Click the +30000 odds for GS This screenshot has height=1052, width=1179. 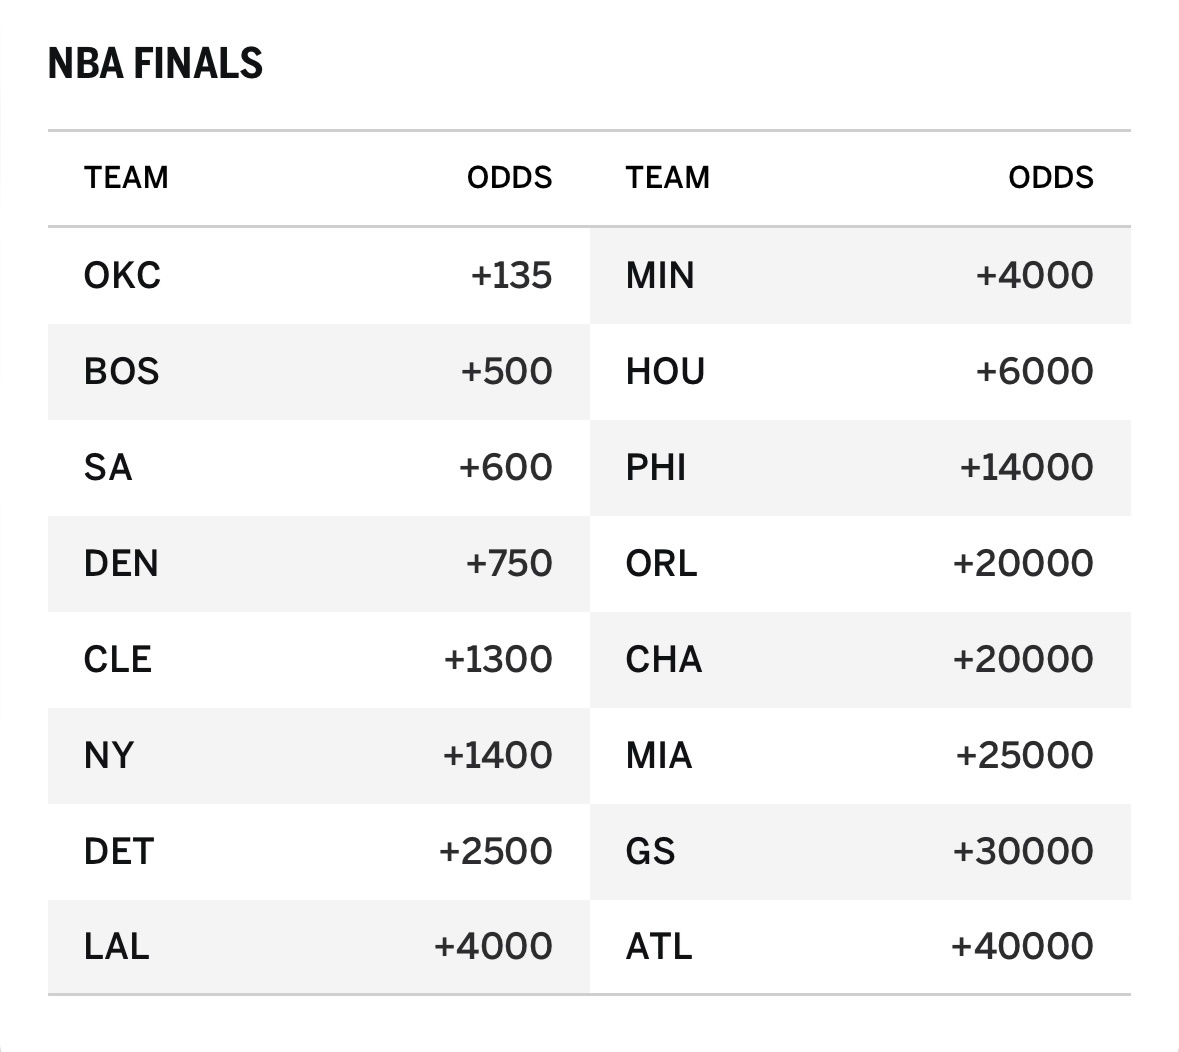(1023, 851)
